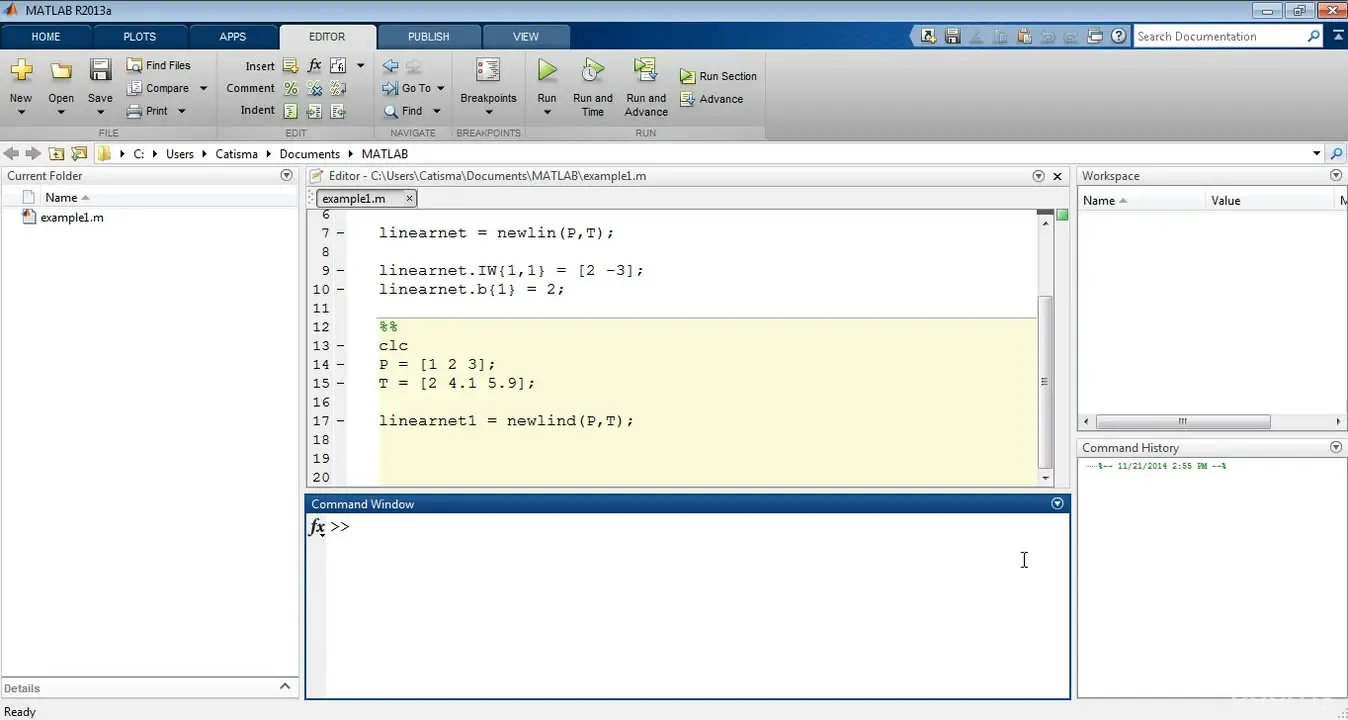Viewport: 1348px width, 720px height.
Task: Click the Breakpoints icon
Action: click(x=488, y=70)
